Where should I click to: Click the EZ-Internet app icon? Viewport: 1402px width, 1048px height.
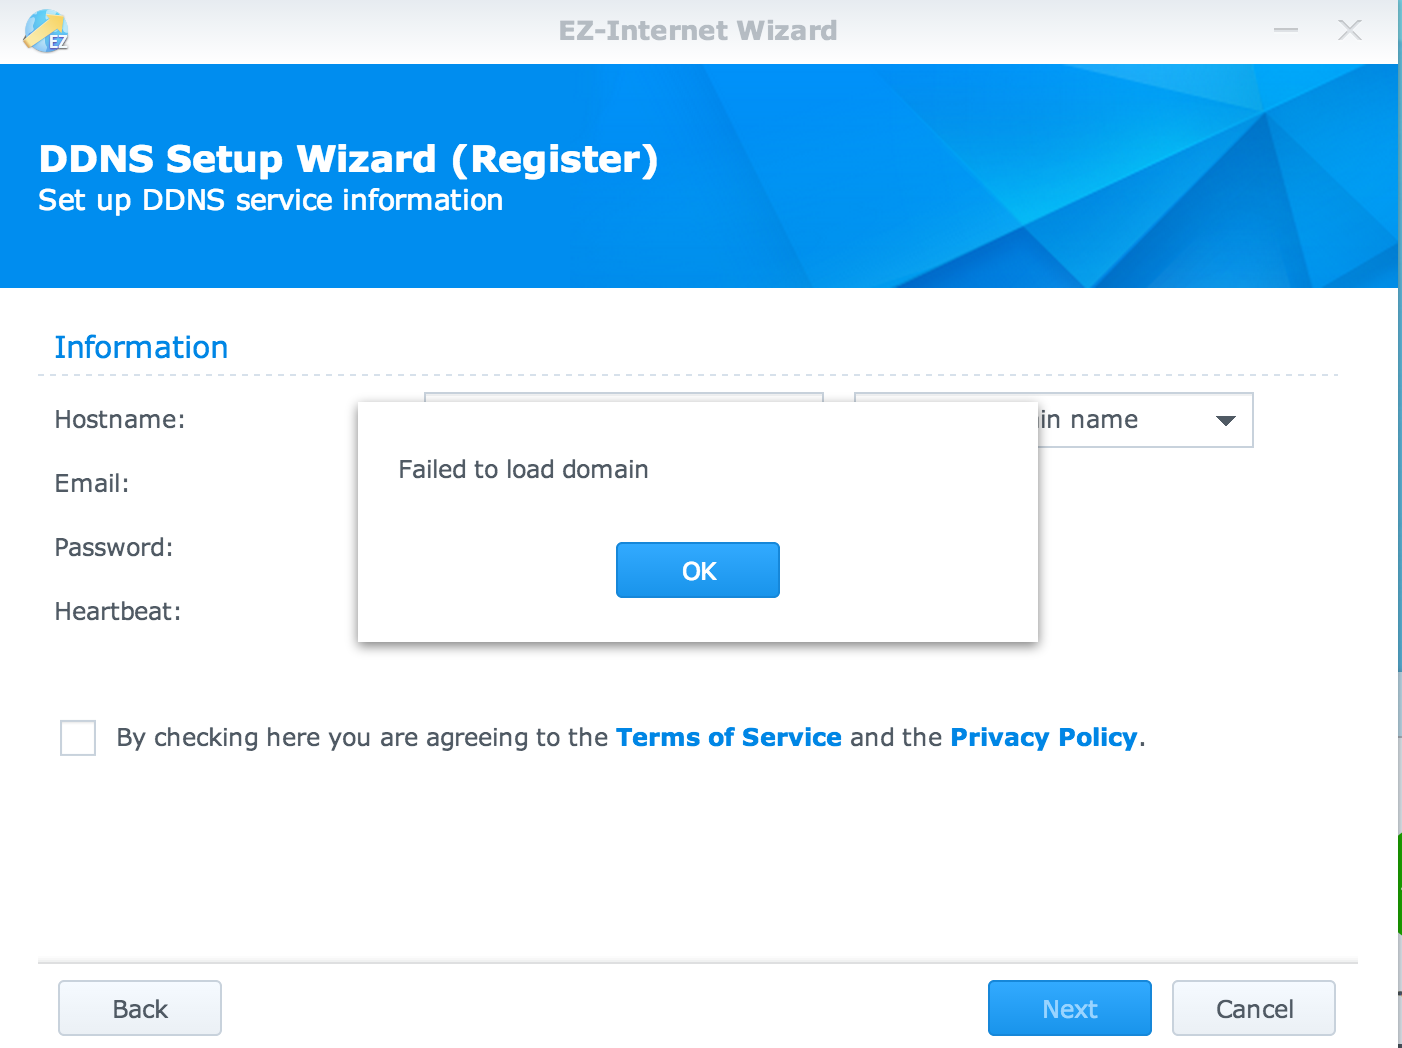(x=45, y=31)
